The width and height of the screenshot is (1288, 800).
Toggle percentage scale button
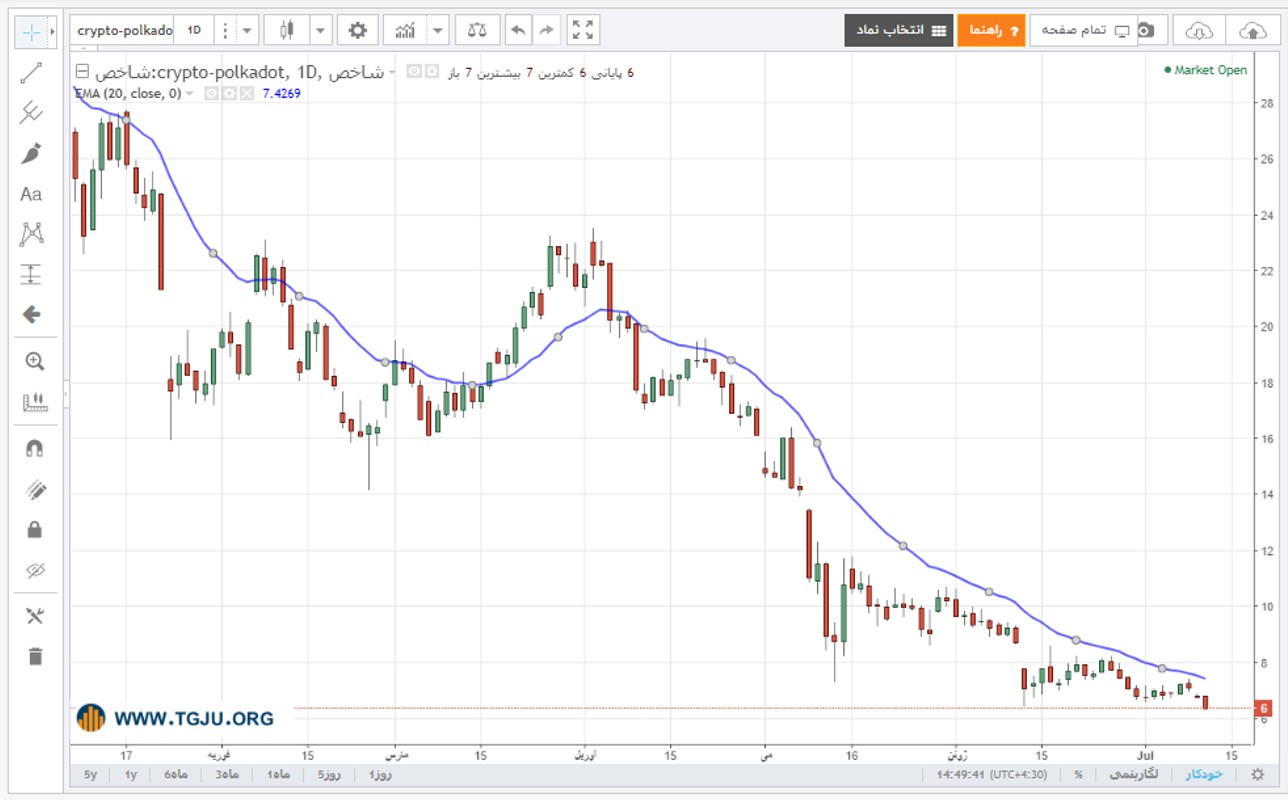pos(1078,774)
